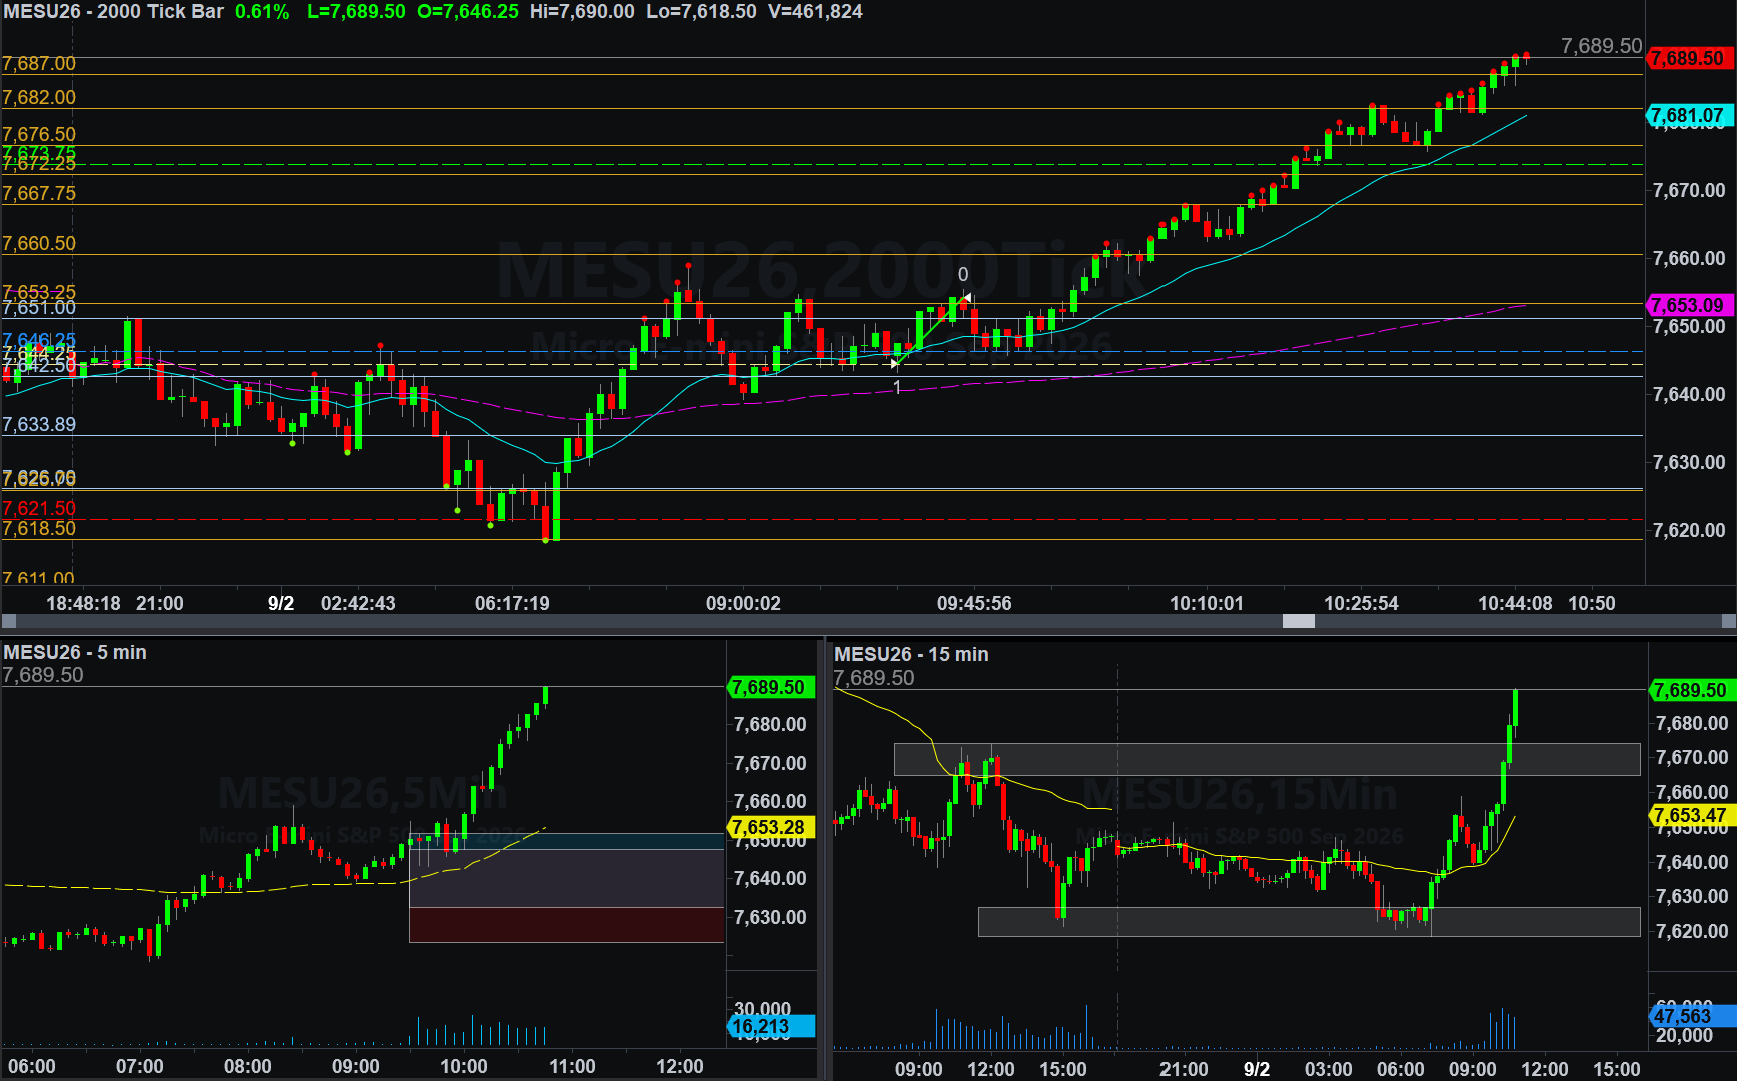Select the drawing marker labeled 1 on the tick chart

[x=897, y=387]
